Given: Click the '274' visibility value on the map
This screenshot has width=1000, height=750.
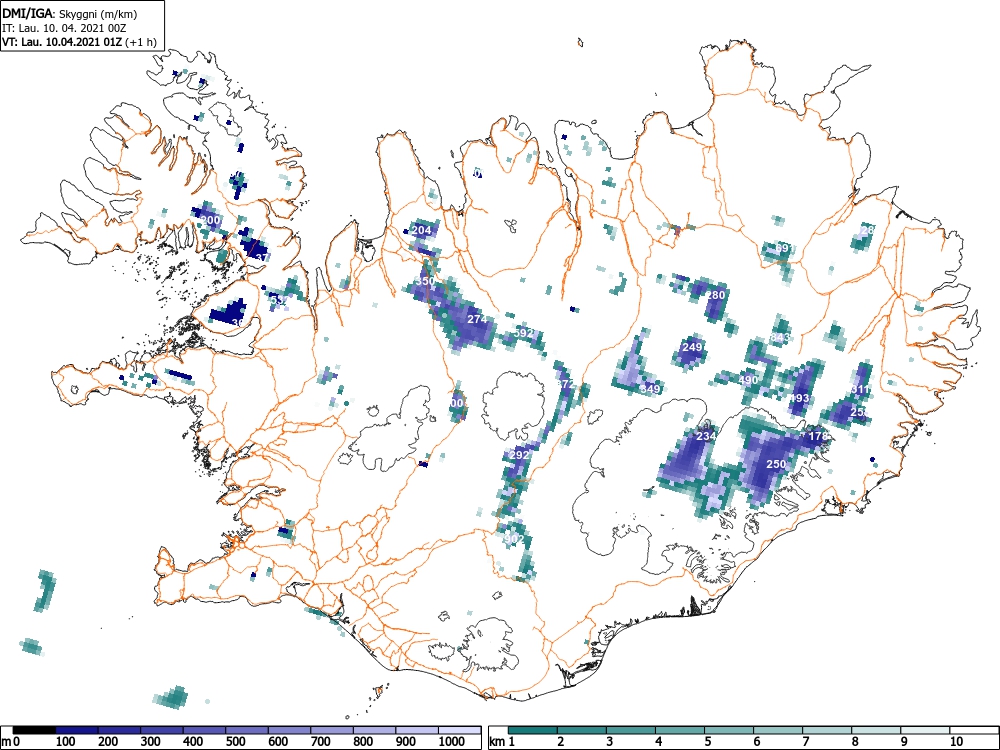Looking at the screenshot, I should 477,320.
